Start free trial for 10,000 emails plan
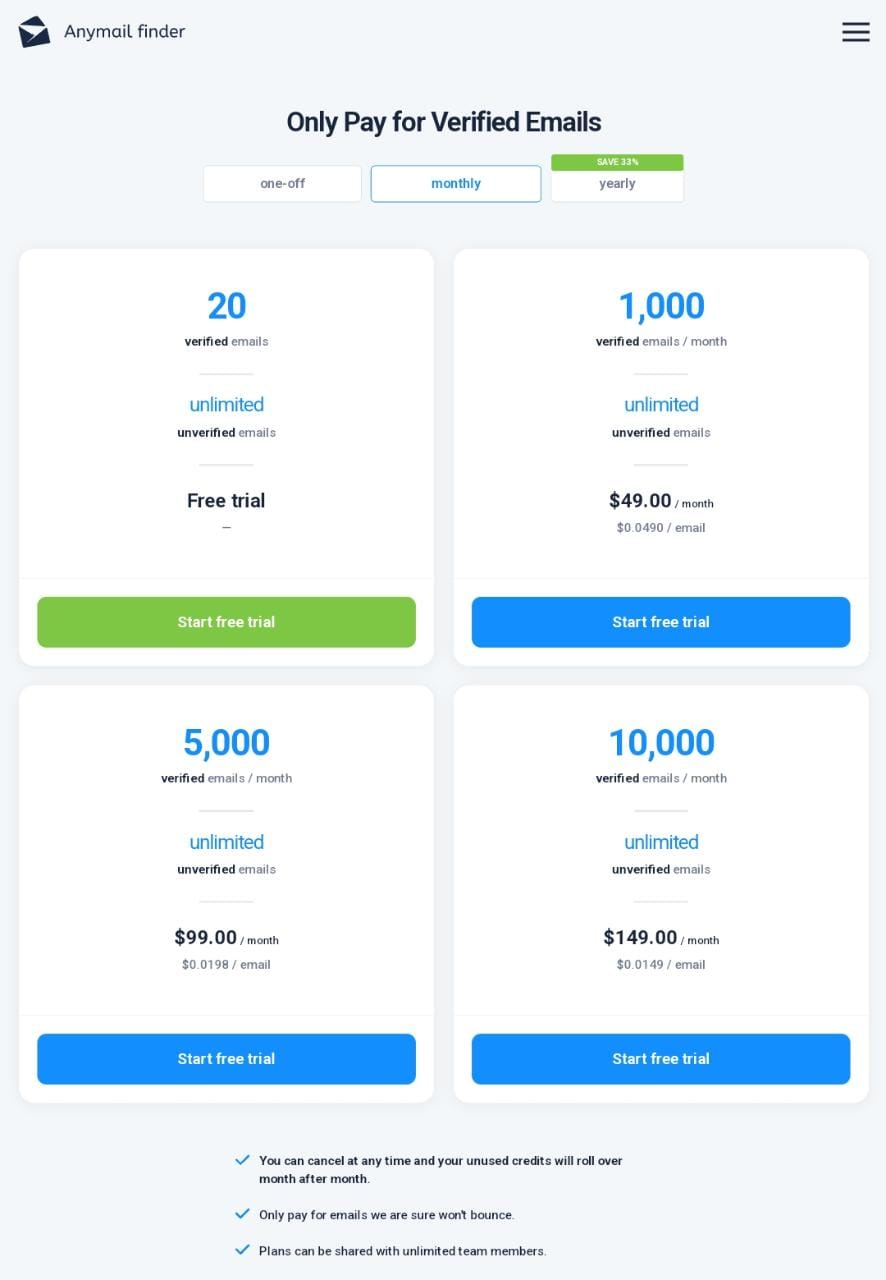The width and height of the screenshot is (886, 1280). click(x=661, y=1059)
